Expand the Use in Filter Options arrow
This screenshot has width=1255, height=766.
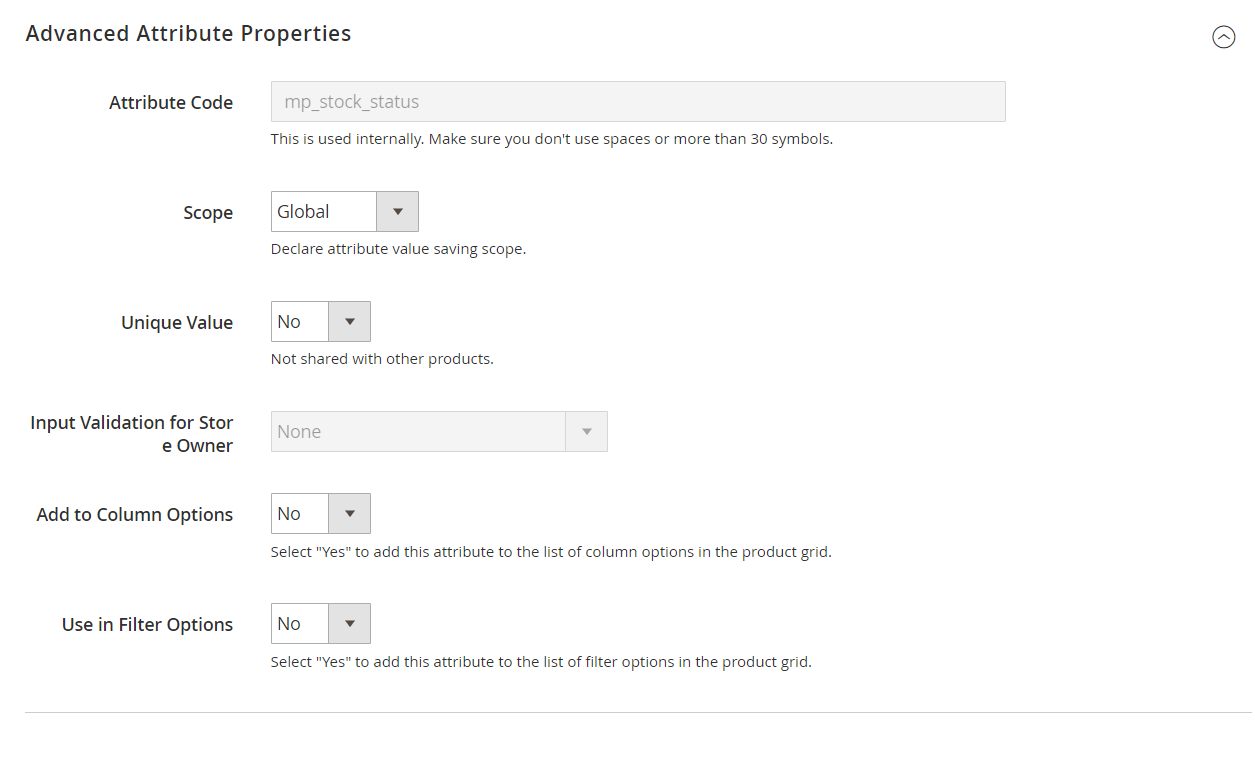[x=349, y=624]
